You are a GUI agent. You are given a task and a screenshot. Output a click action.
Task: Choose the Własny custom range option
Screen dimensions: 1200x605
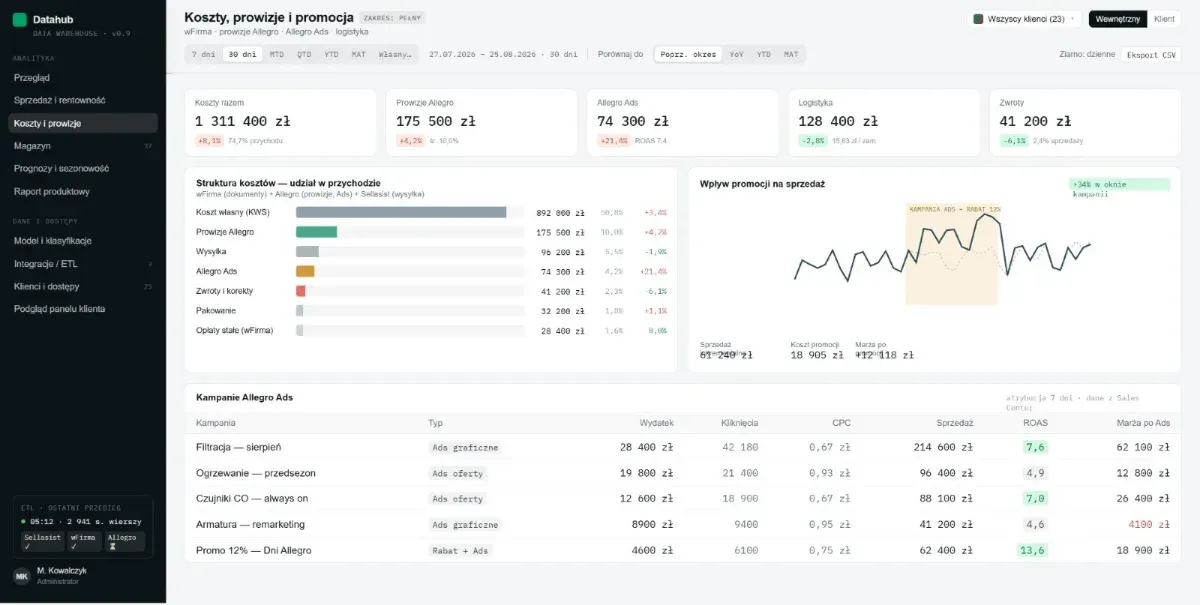pos(394,54)
